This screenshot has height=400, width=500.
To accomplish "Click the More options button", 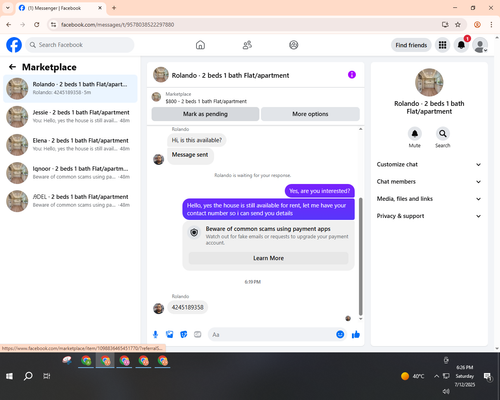I will pos(310,114).
